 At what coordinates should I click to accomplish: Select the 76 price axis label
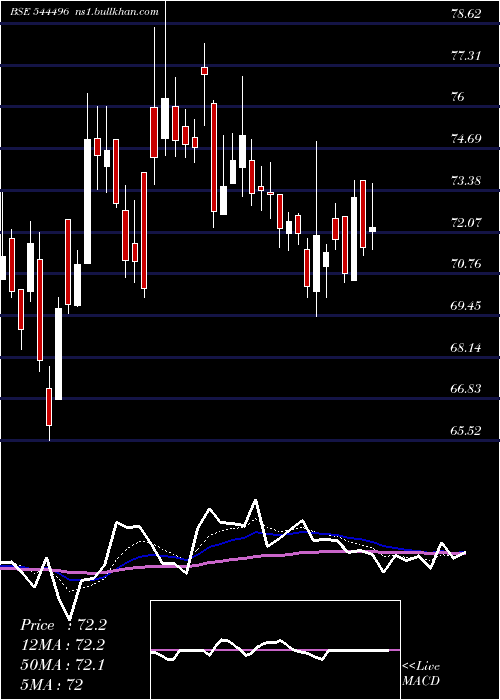(x=458, y=97)
